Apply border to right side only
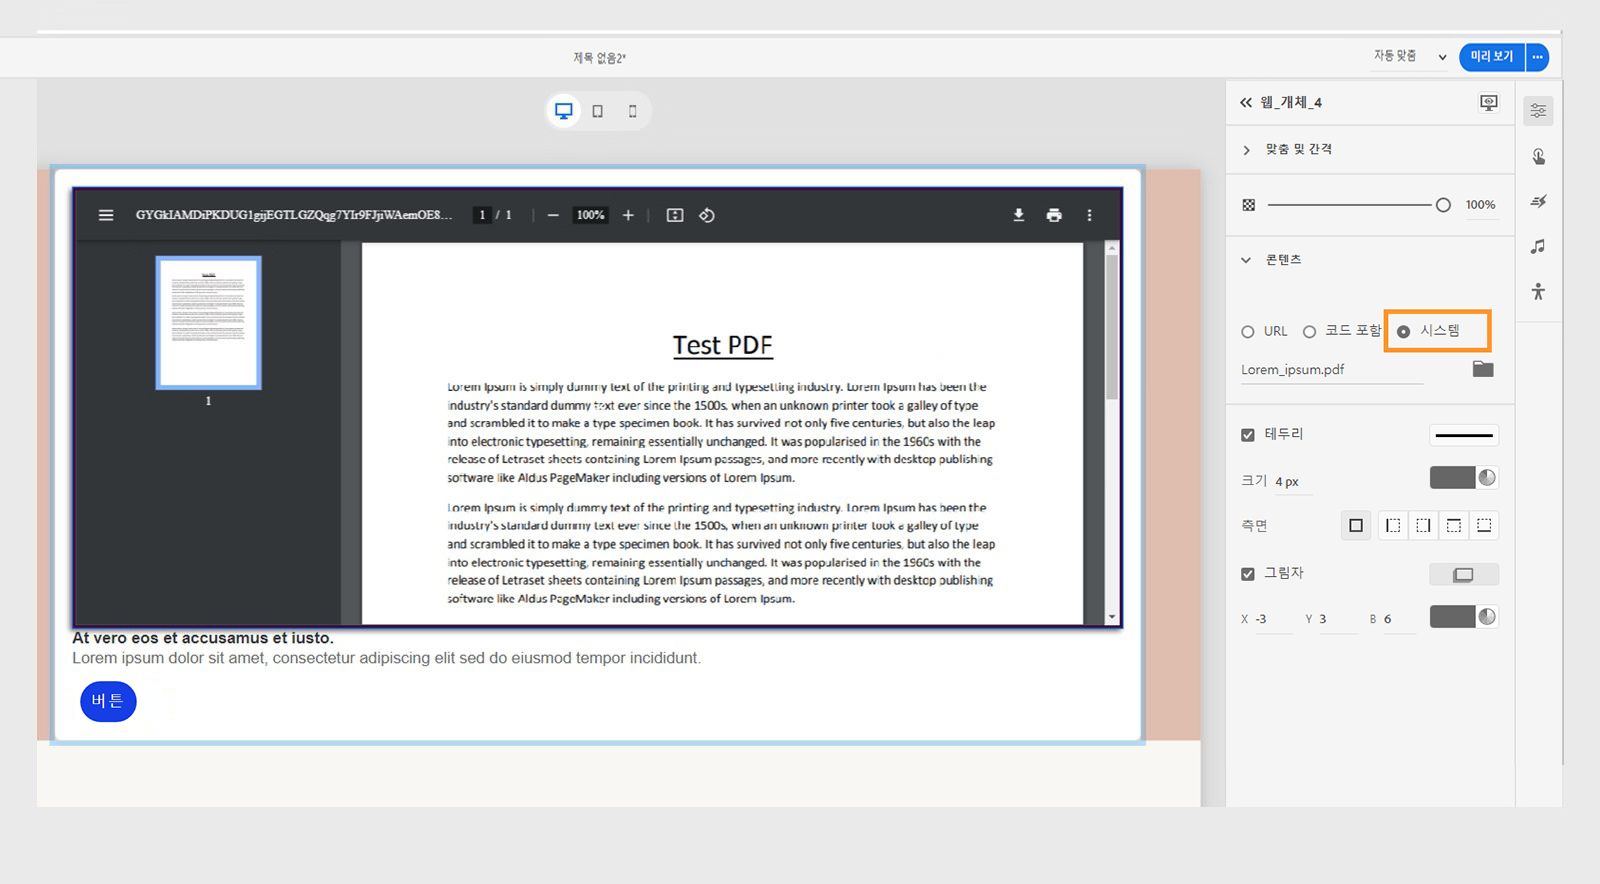Screen dimensions: 1600x884 [x=1423, y=525]
